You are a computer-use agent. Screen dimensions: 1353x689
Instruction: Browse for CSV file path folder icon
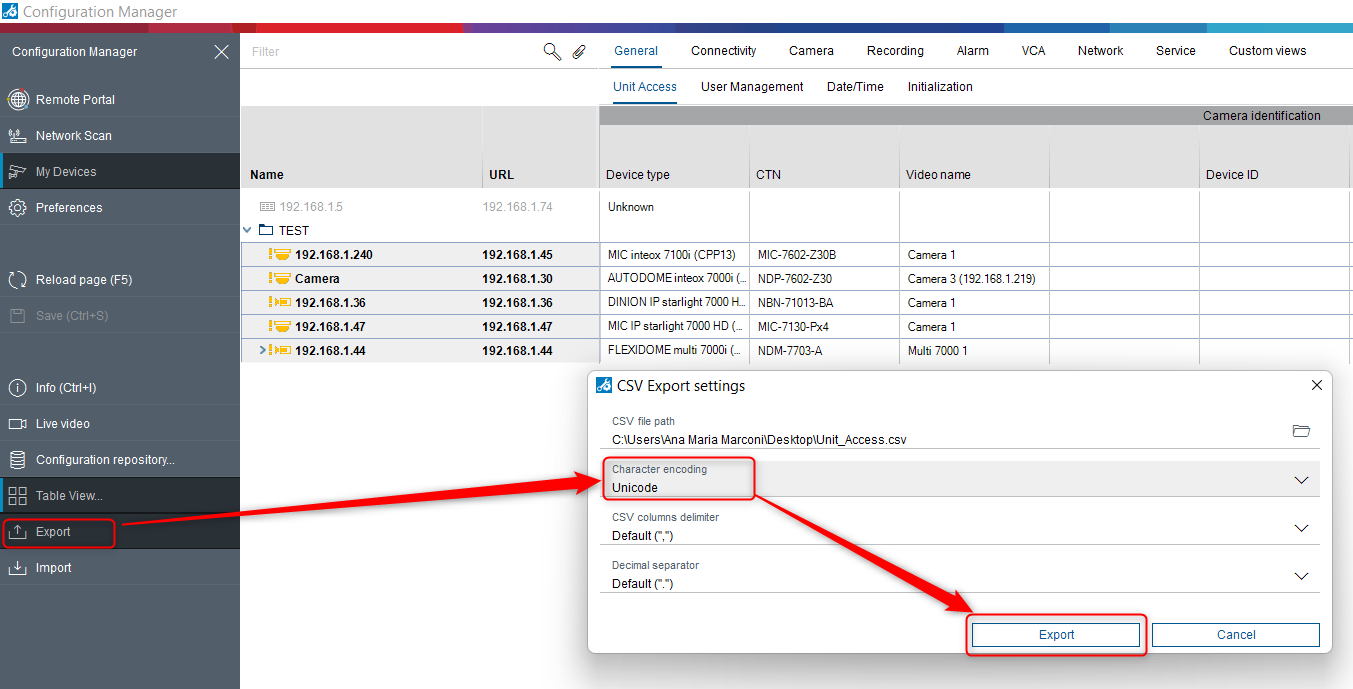(1301, 431)
